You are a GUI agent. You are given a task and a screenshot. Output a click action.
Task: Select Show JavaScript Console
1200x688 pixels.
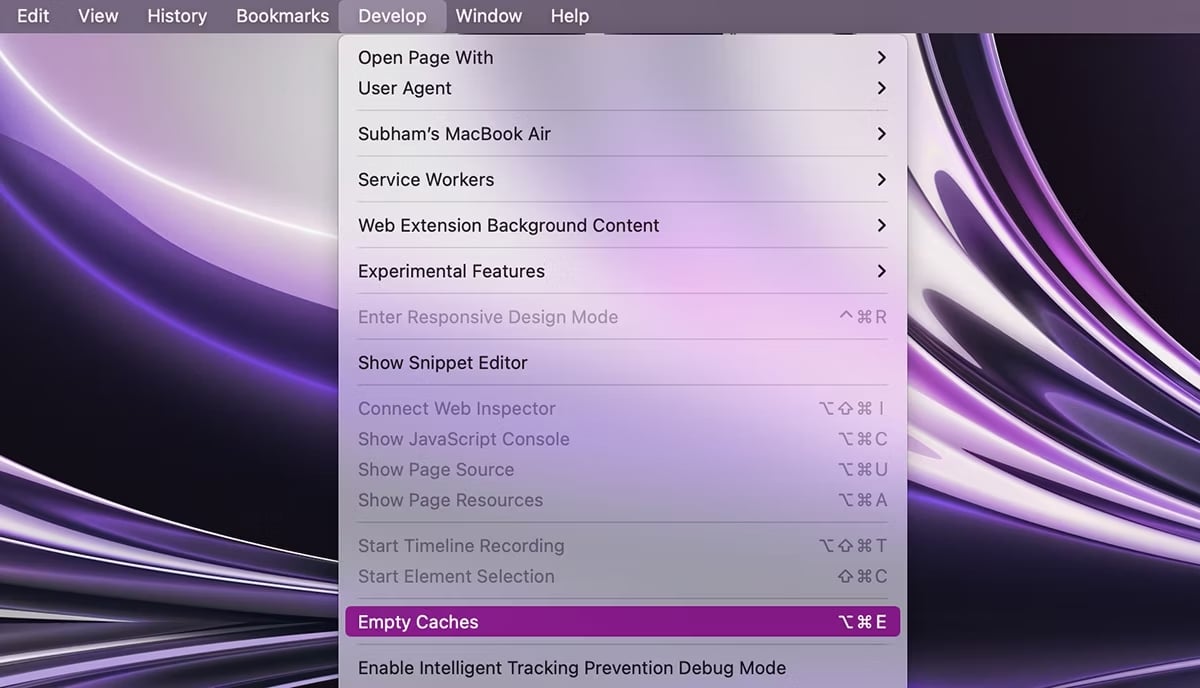[464, 439]
